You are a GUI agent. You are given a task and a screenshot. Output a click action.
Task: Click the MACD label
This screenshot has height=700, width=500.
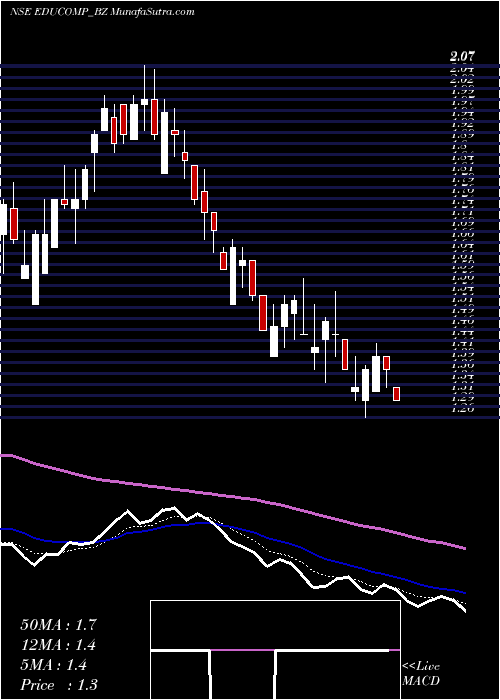click(421, 681)
